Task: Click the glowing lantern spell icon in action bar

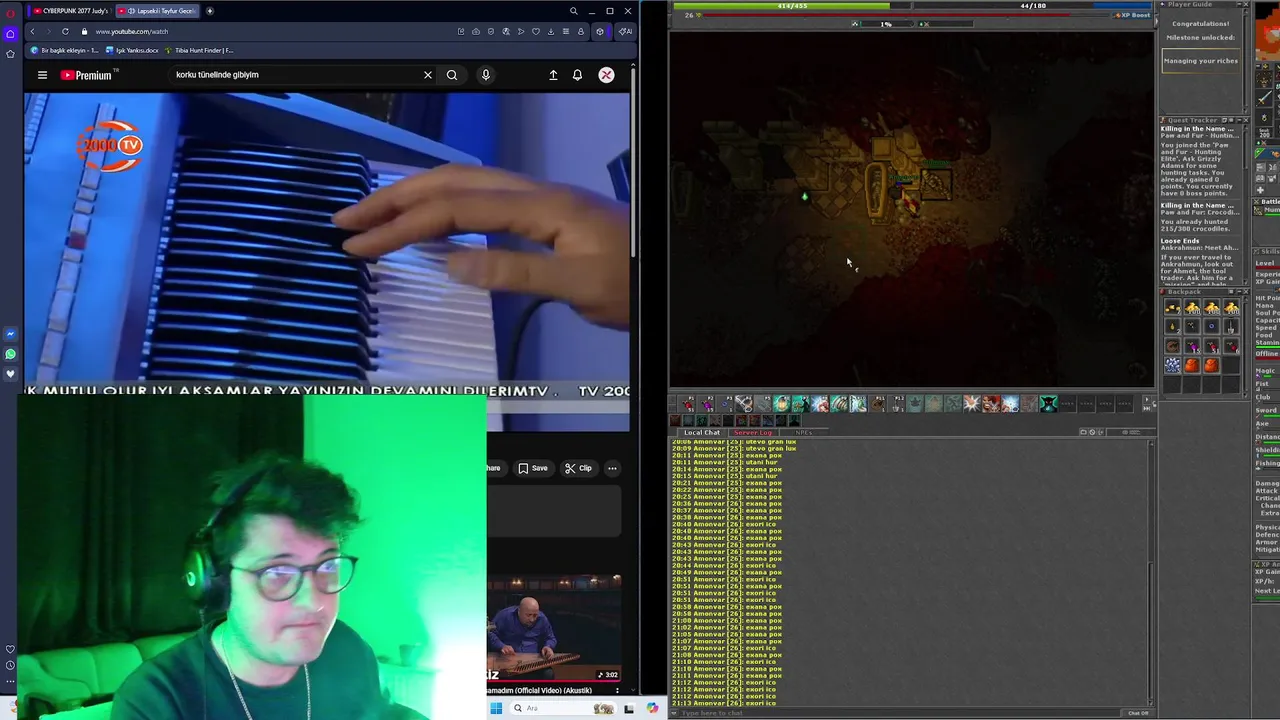Action: click(782, 404)
